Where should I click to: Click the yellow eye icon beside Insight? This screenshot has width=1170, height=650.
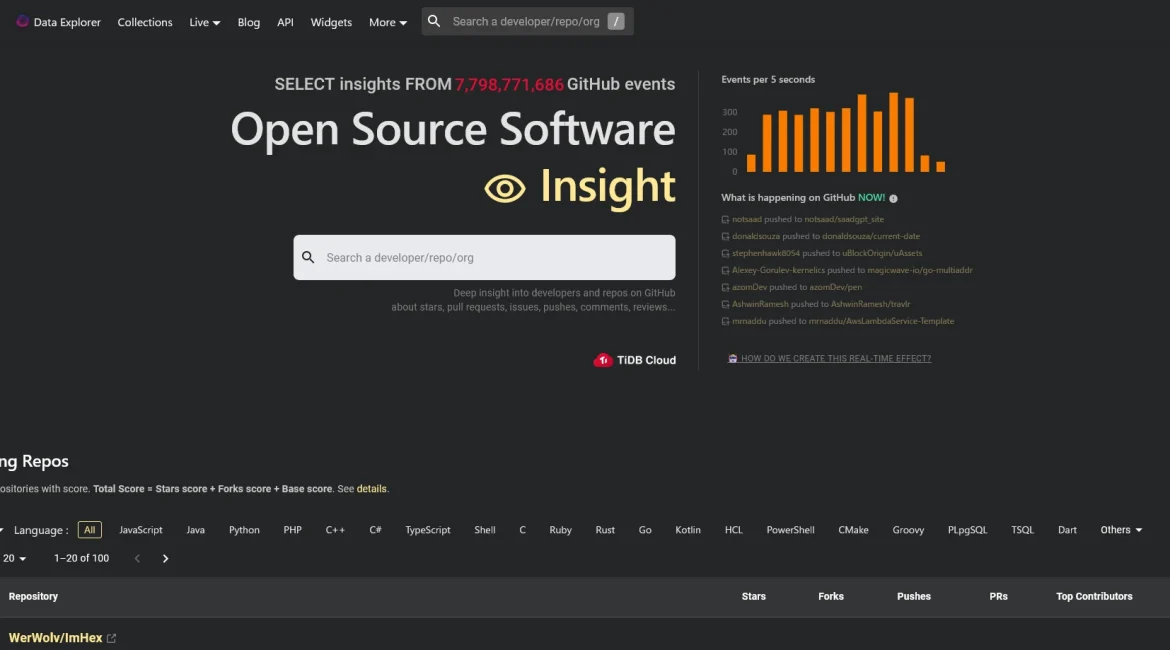[505, 188]
